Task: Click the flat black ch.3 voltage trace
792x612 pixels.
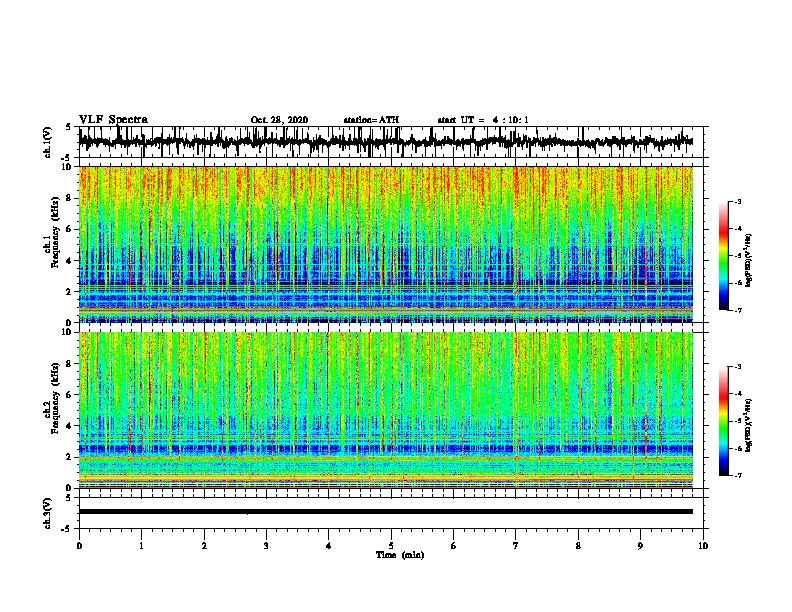Action: (x=385, y=512)
